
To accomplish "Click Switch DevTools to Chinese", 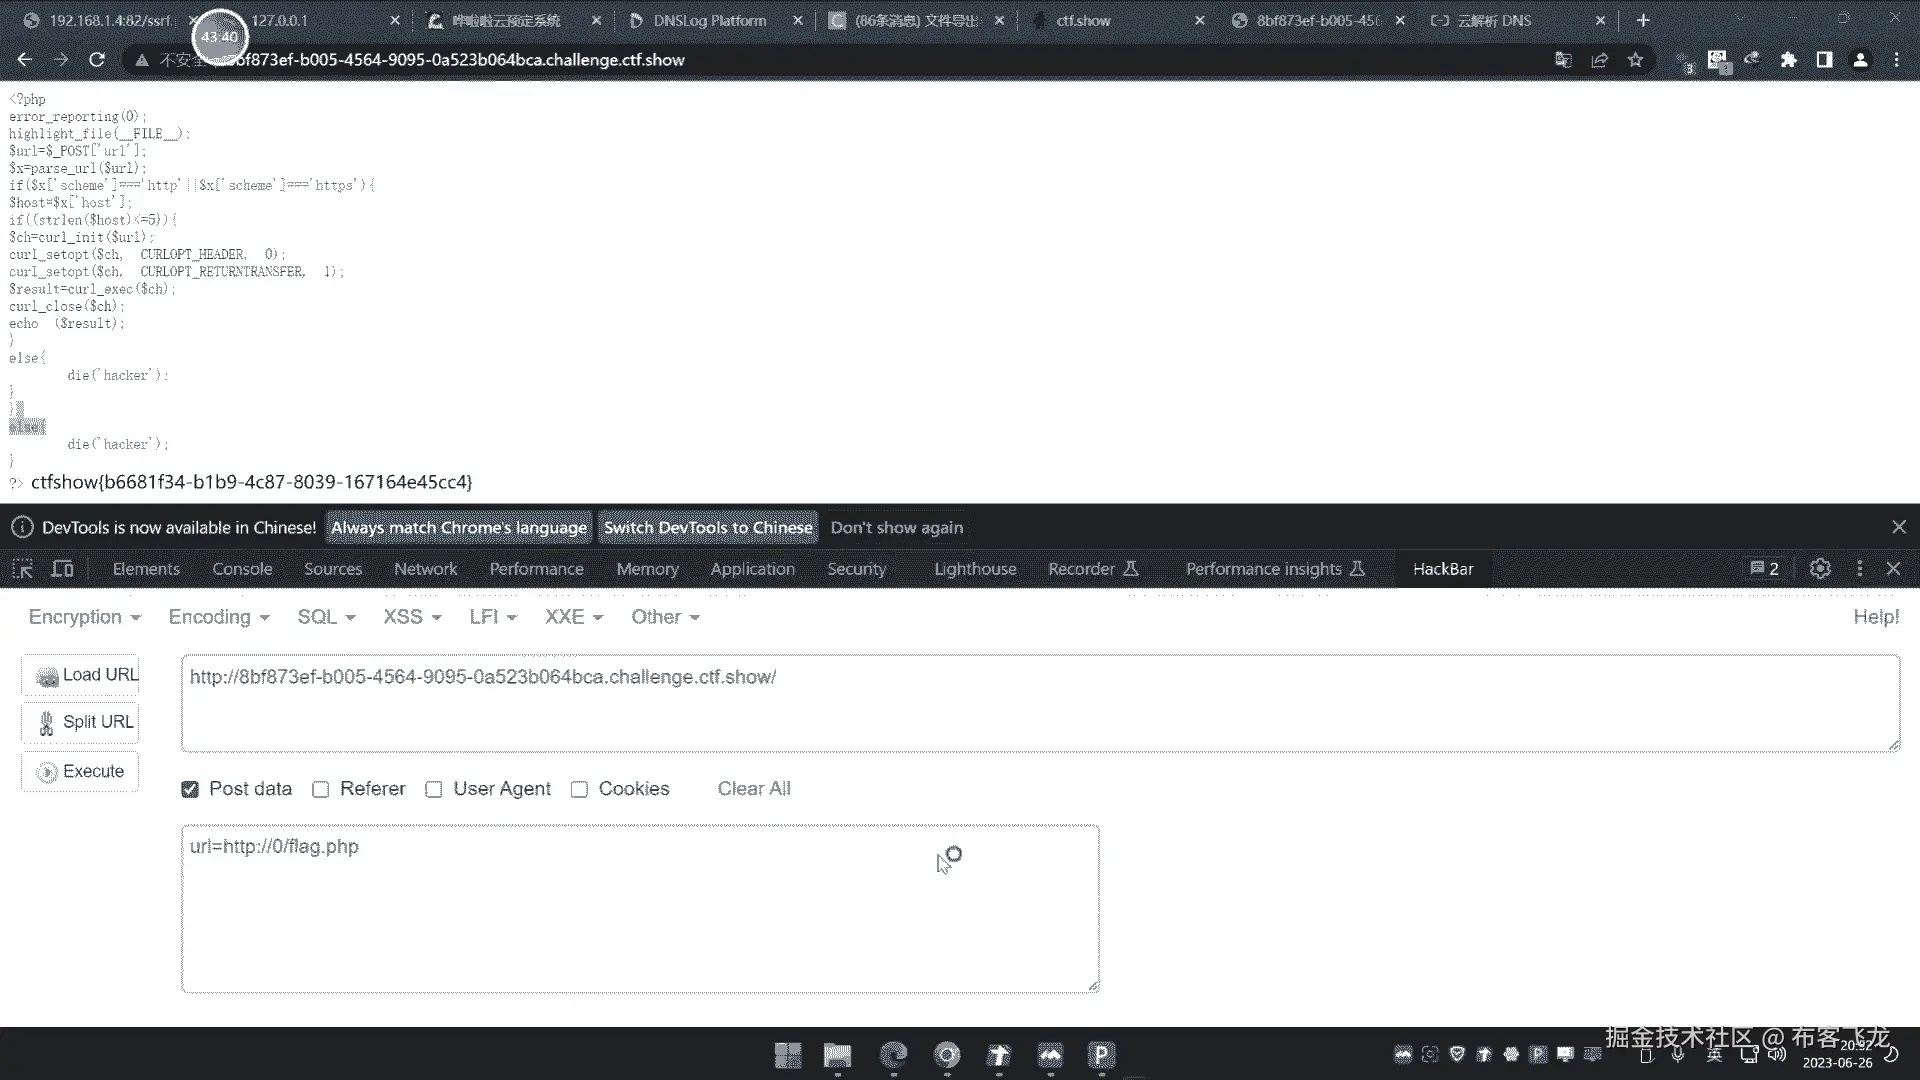I will pos(707,528).
